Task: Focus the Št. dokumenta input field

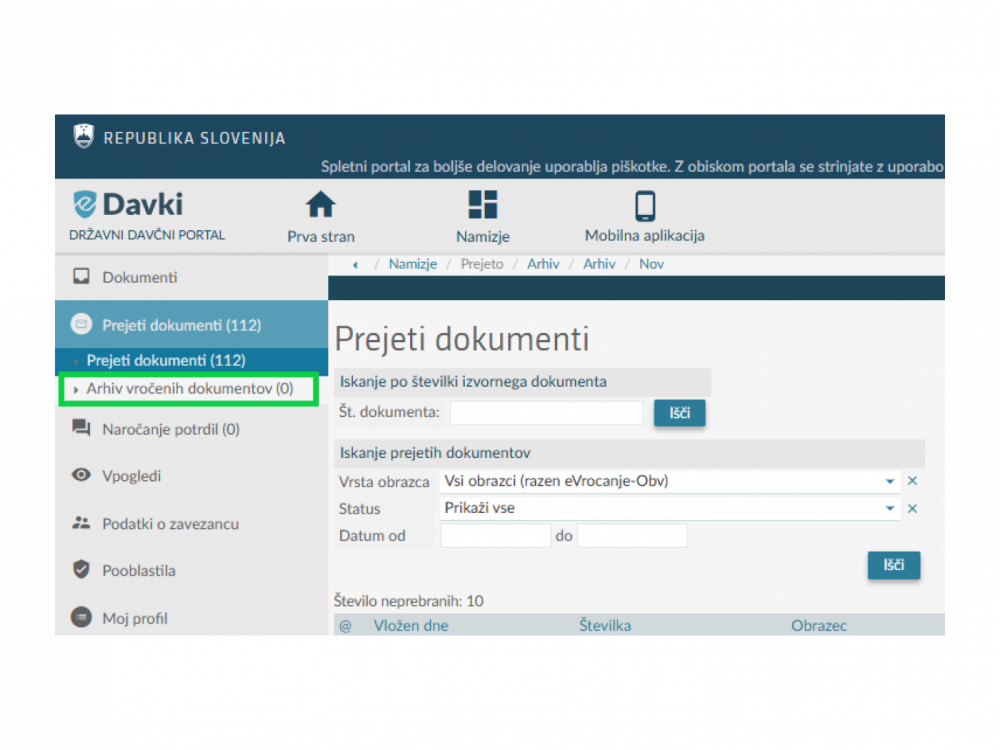Action: point(547,413)
